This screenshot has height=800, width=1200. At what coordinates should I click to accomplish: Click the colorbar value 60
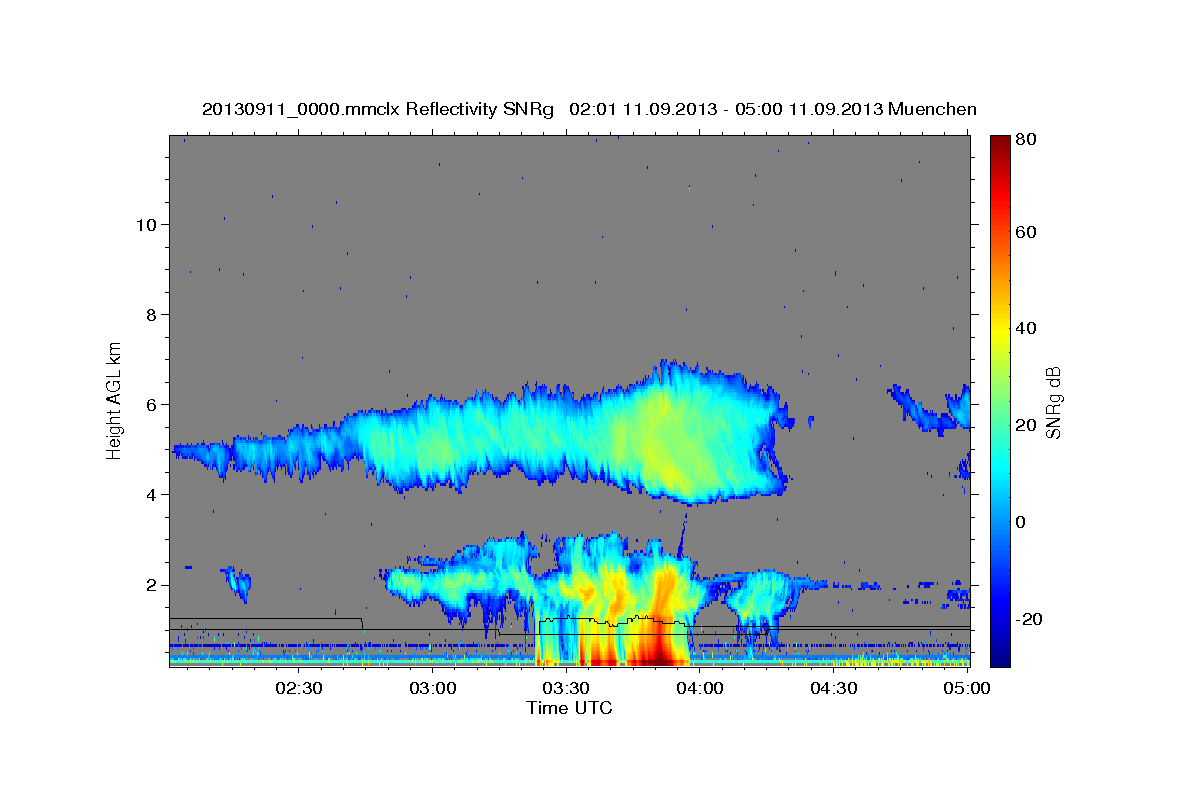click(1026, 232)
